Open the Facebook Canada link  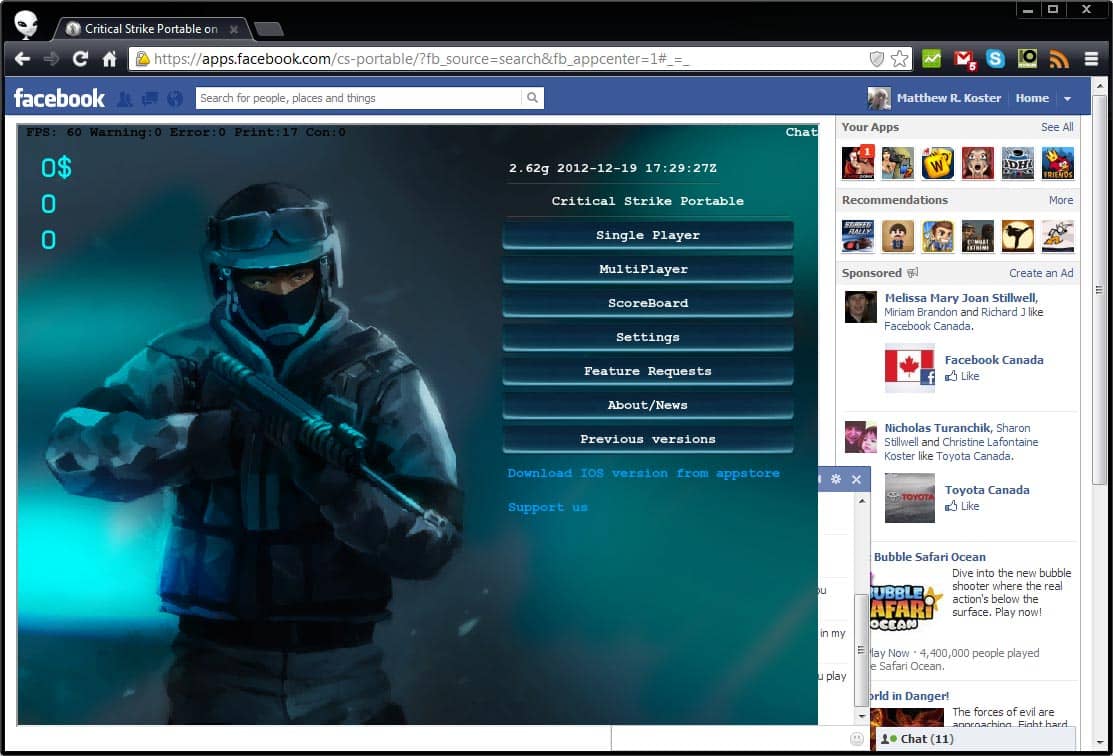(994, 360)
